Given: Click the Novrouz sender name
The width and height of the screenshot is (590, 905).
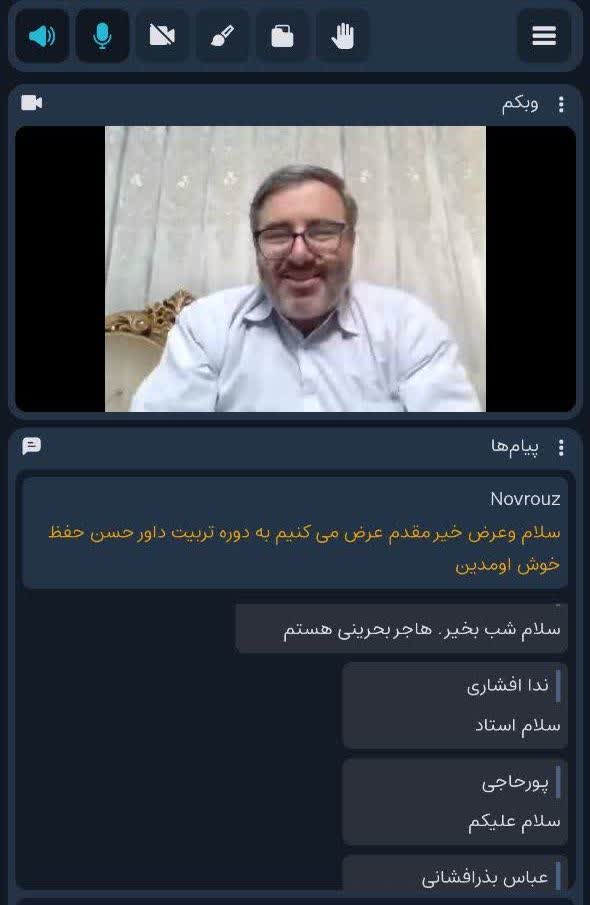Looking at the screenshot, I should [525, 499].
